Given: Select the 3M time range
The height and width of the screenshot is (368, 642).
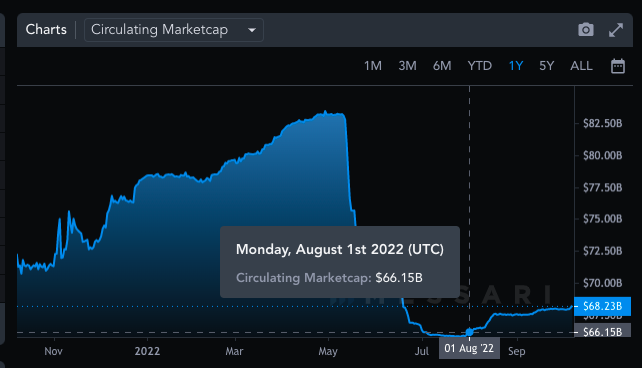Looking at the screenshot, I should tap(407, 66).
